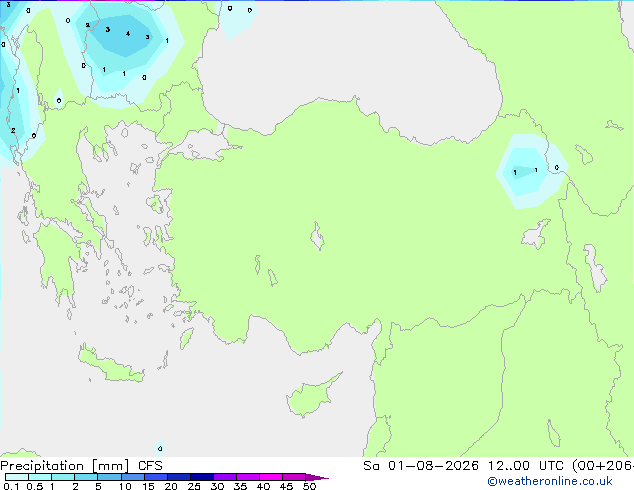Pick legend swatch between 10 and 15

[133, 477]
